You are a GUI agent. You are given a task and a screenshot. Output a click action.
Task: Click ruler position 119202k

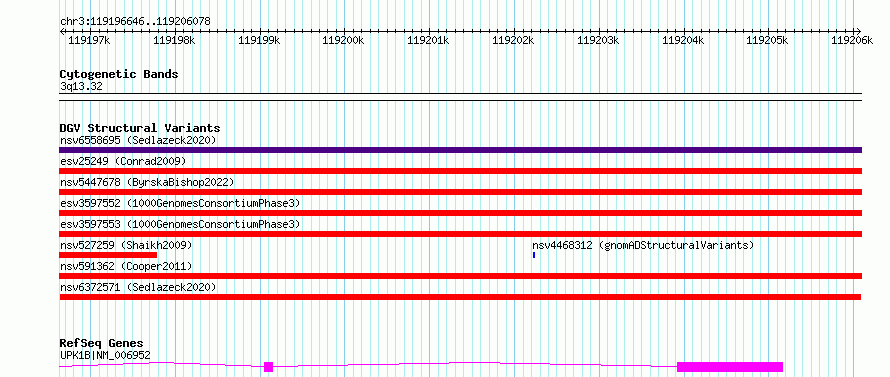[x=513, y=40]
